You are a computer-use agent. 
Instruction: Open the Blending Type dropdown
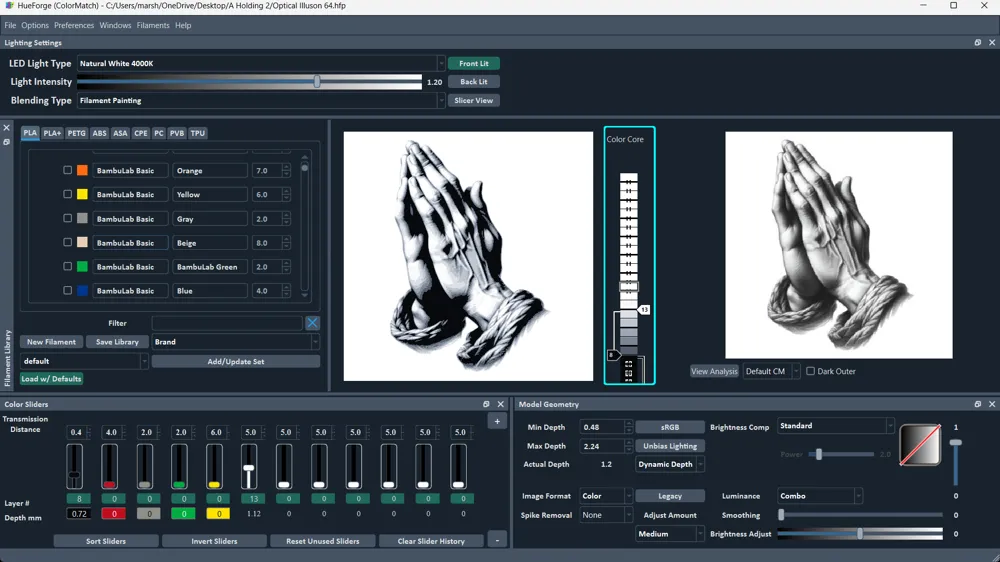coord(261,101)
